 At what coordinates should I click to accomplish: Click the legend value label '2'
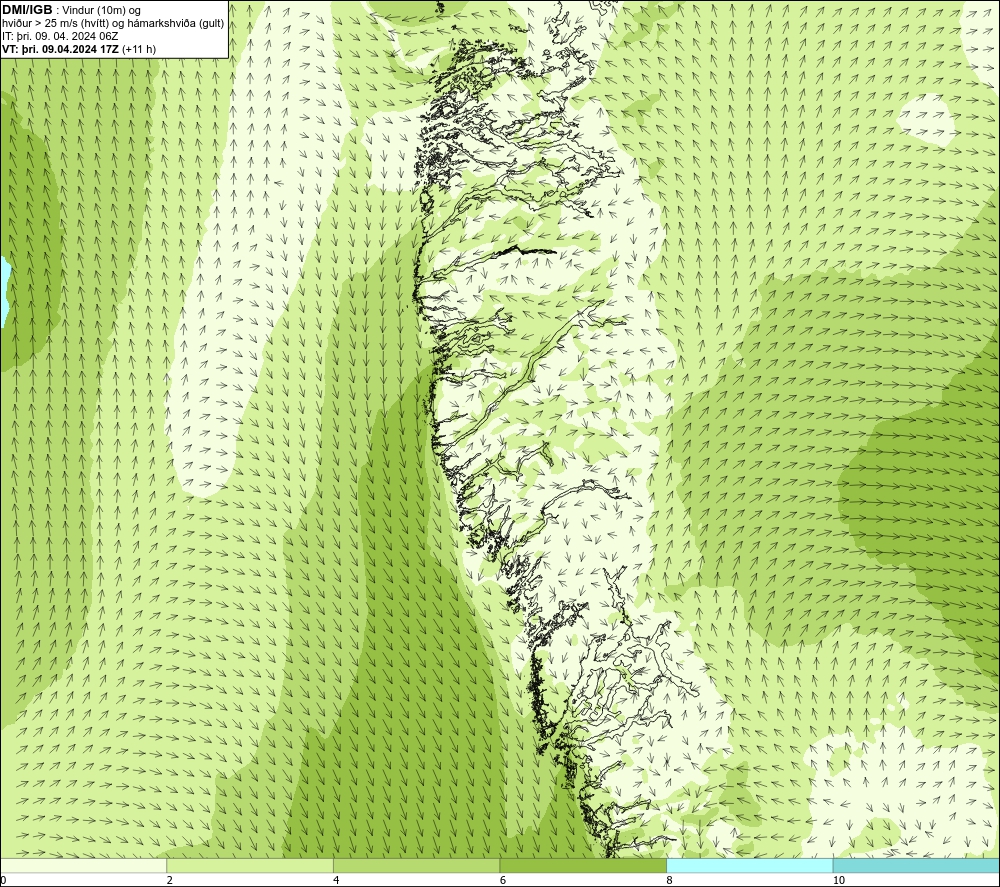(x=170, y=880)
